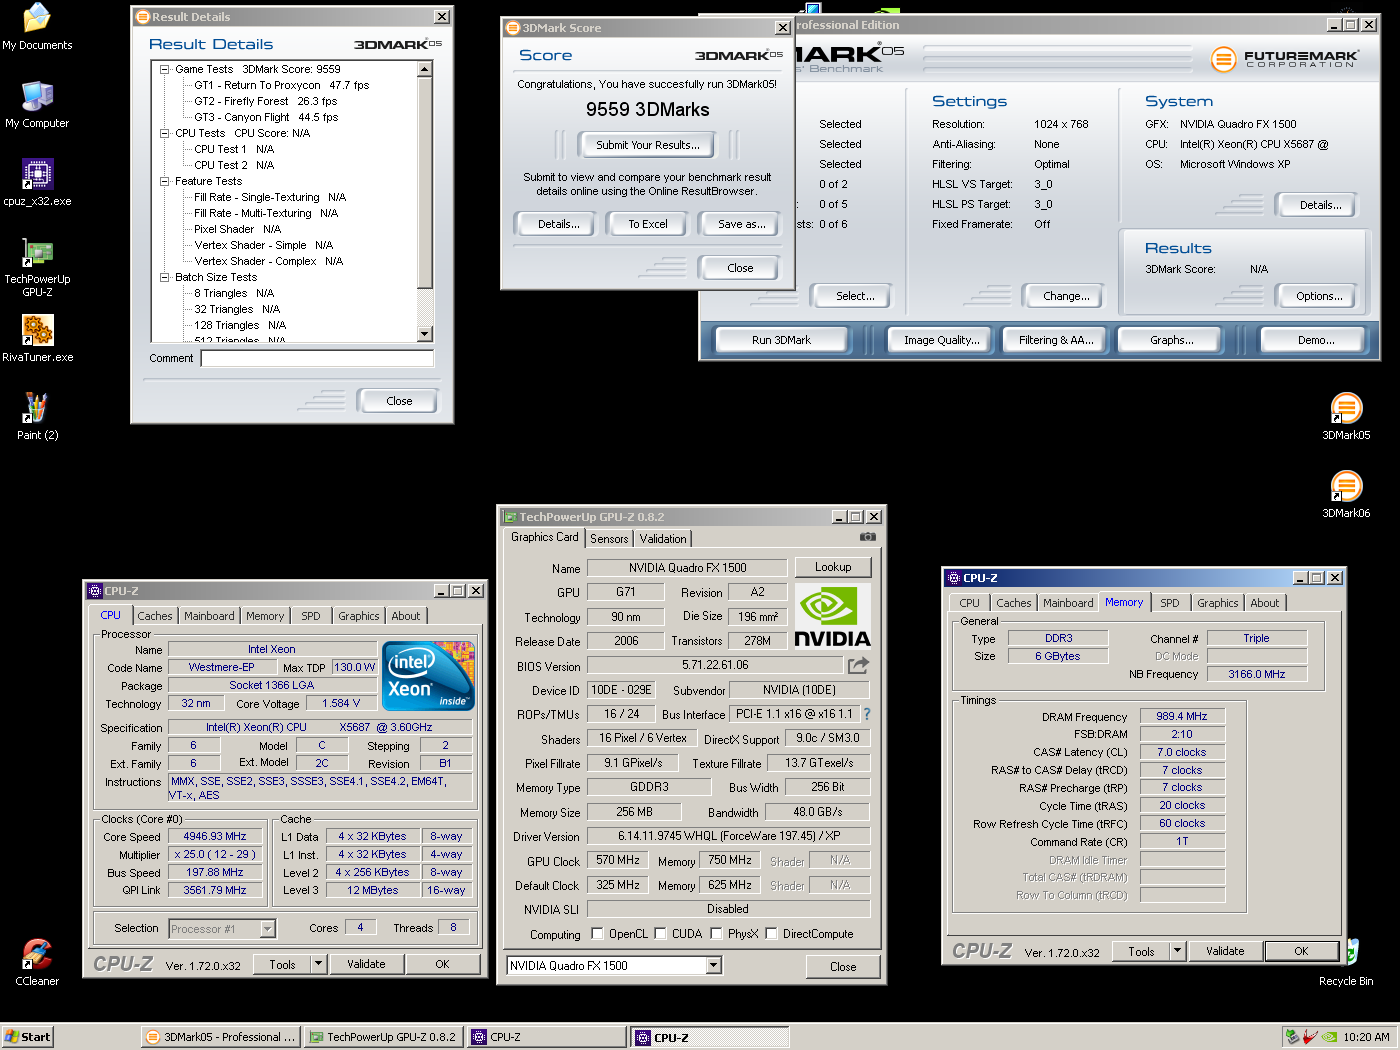This screenshot has width=1400, height=1050.
Task: Click Lookup button in GPU-Z
Action: [833, 567]
